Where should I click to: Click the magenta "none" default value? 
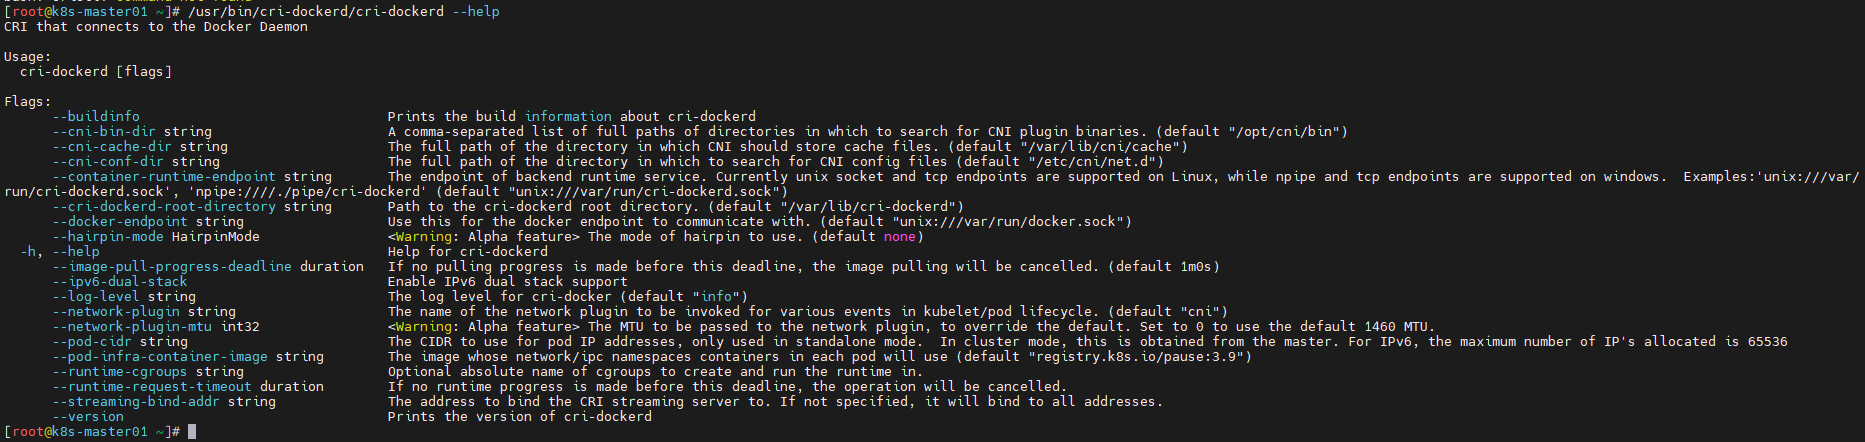pyautogui.click(x=900, y=237)
